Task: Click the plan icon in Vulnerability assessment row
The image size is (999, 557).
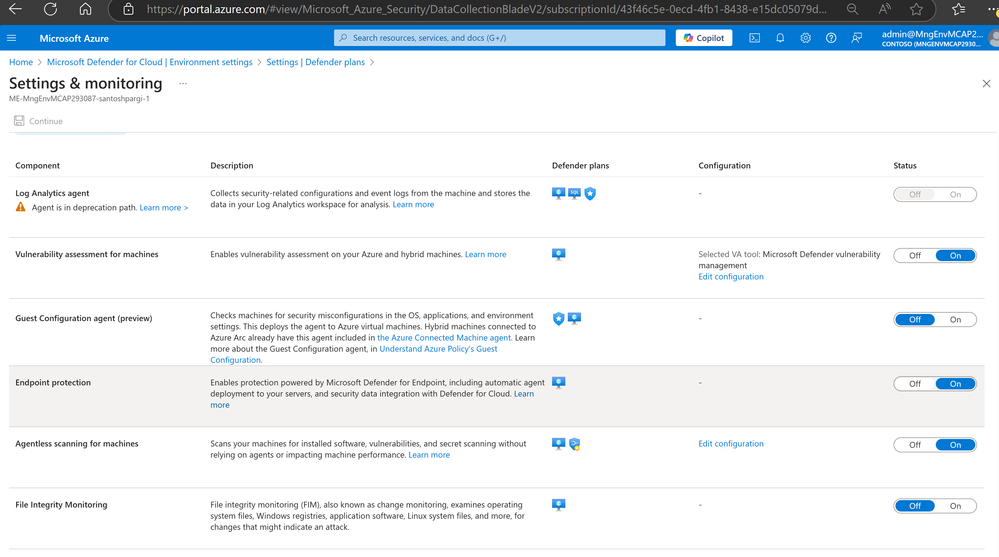Action: 558,254
